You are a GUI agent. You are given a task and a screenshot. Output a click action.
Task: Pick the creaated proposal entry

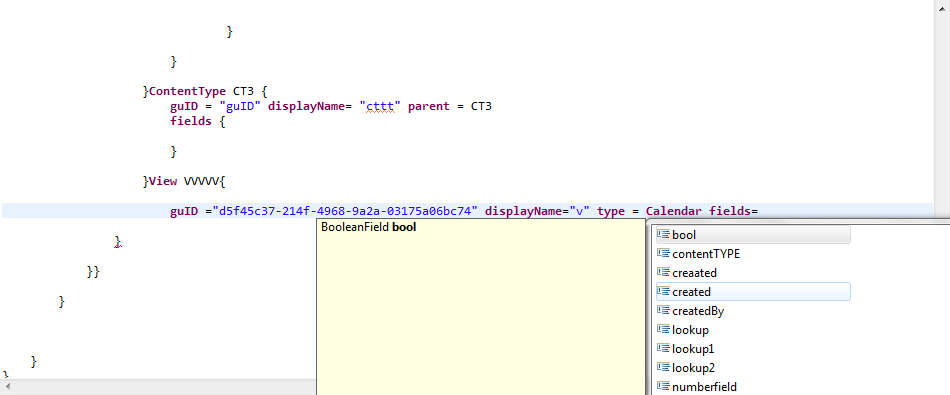coord(753,273)
